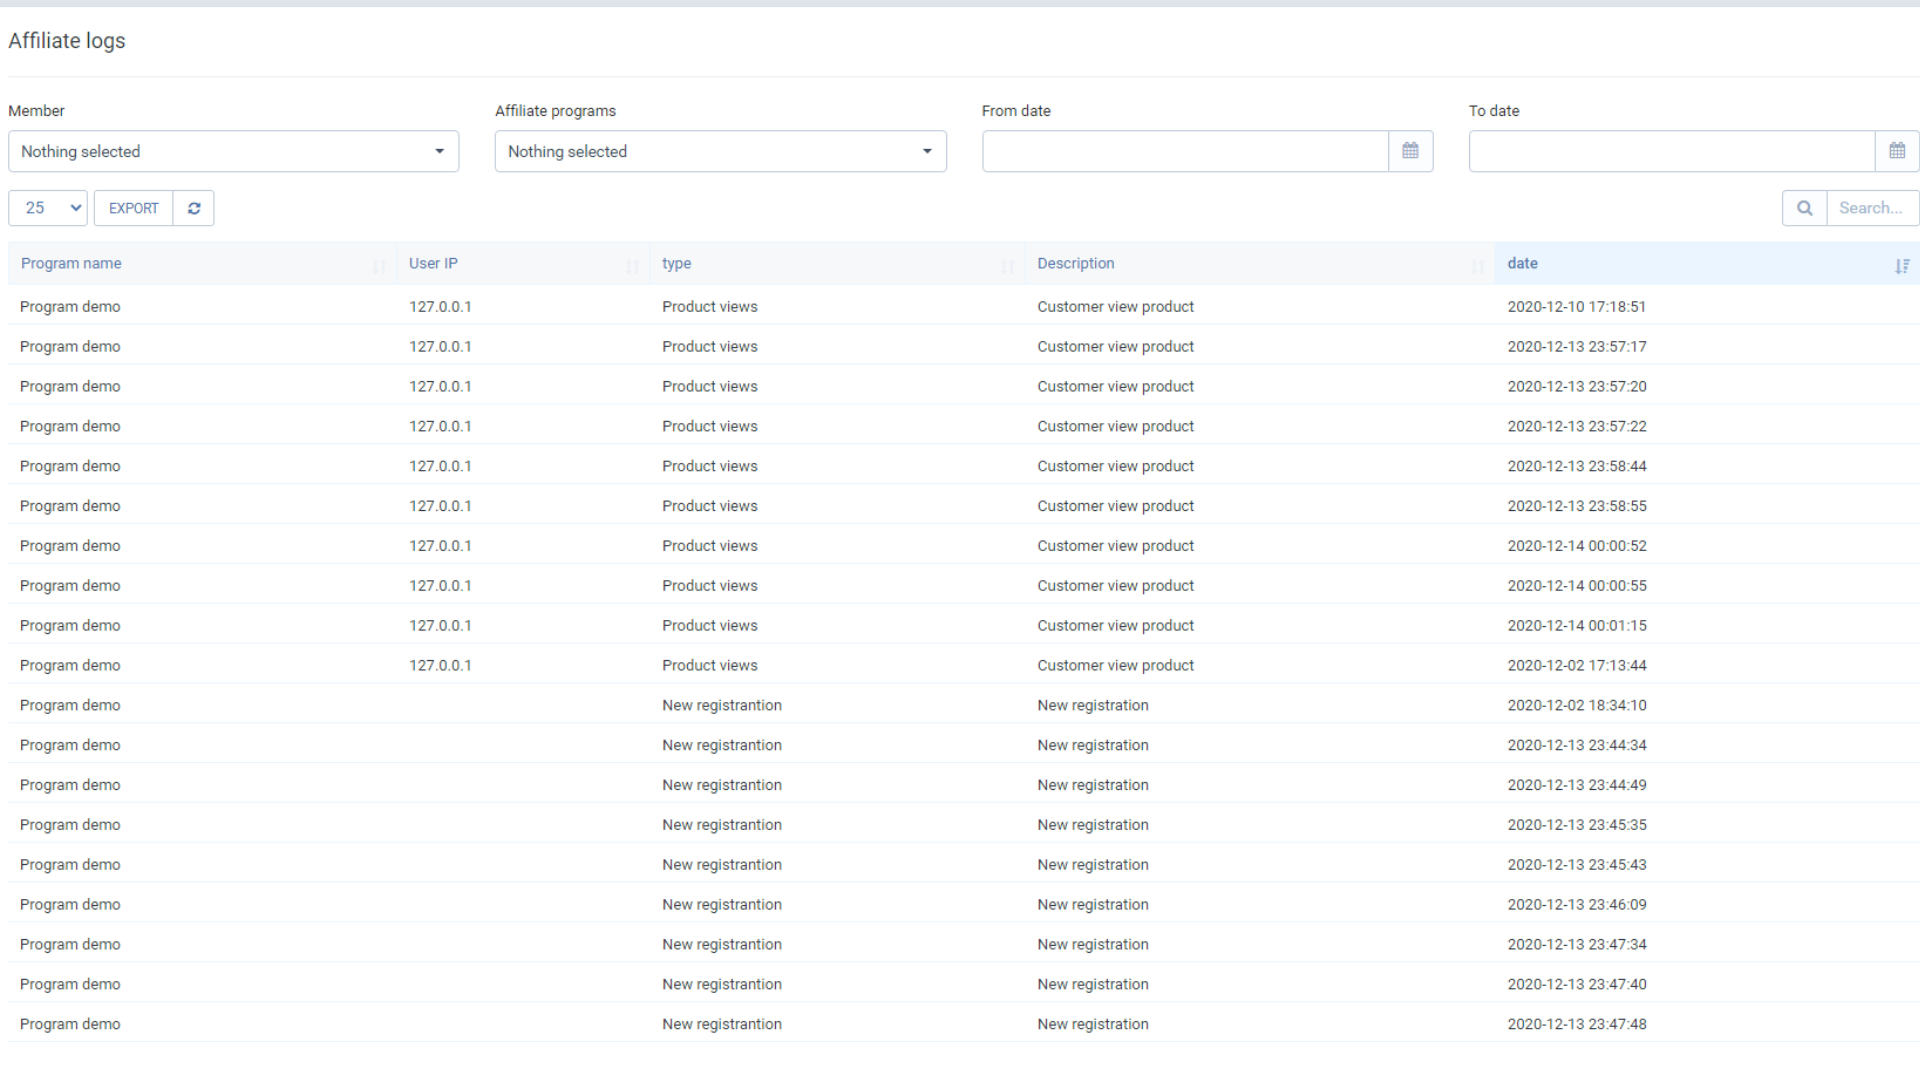This screenshot has width=1920, height=1080.
Task: Open the Member selection dropdown
Action: (x=233, y=151)
